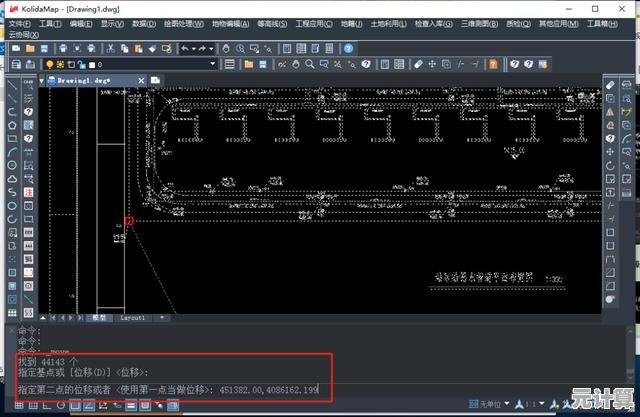Click the revision cloud tool icon

12,178
